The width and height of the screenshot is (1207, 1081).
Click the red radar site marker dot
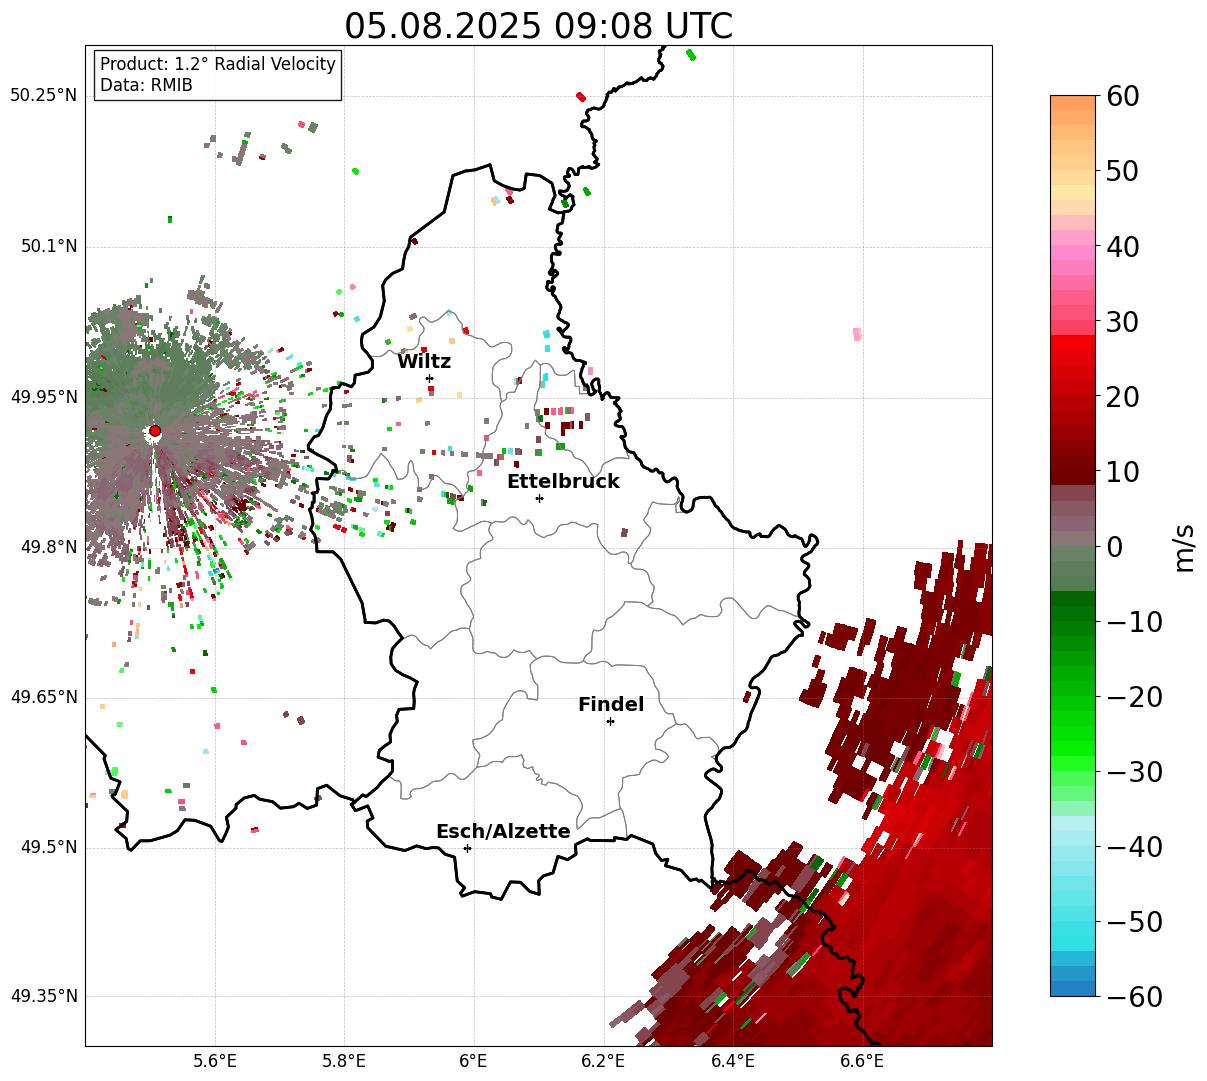(154, 431)
